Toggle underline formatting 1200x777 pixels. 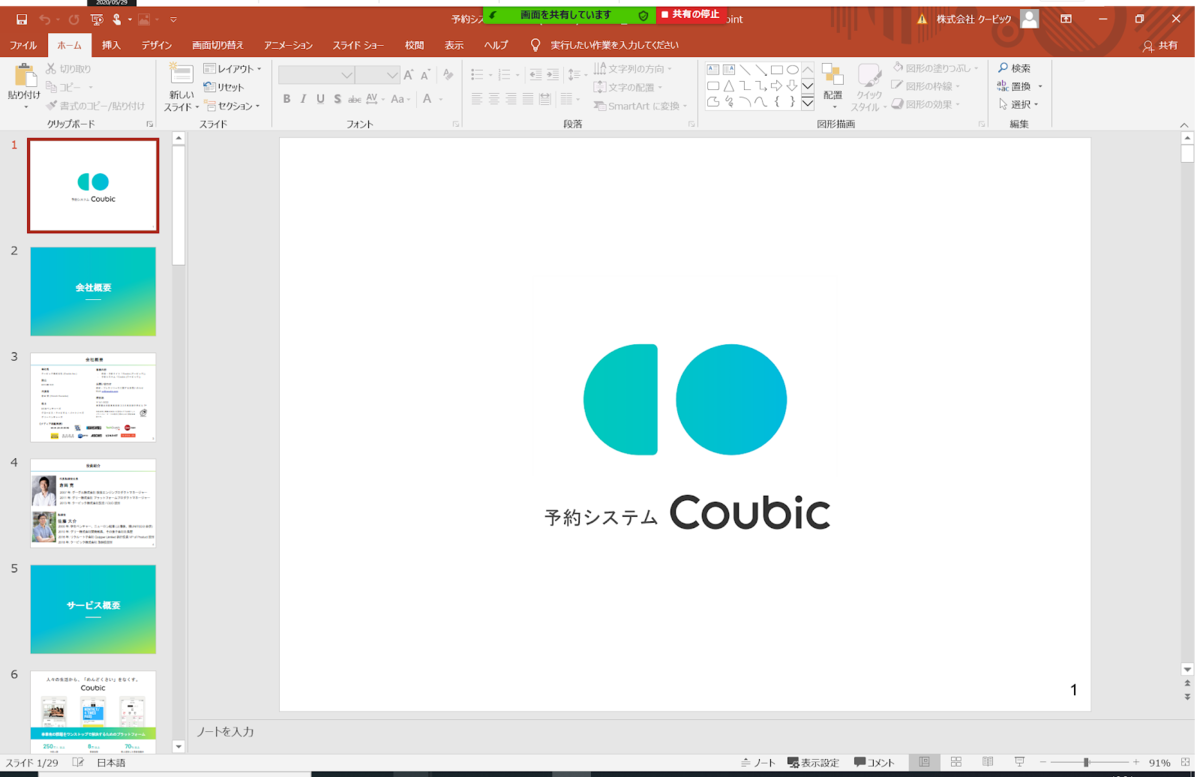coord(320,99)
